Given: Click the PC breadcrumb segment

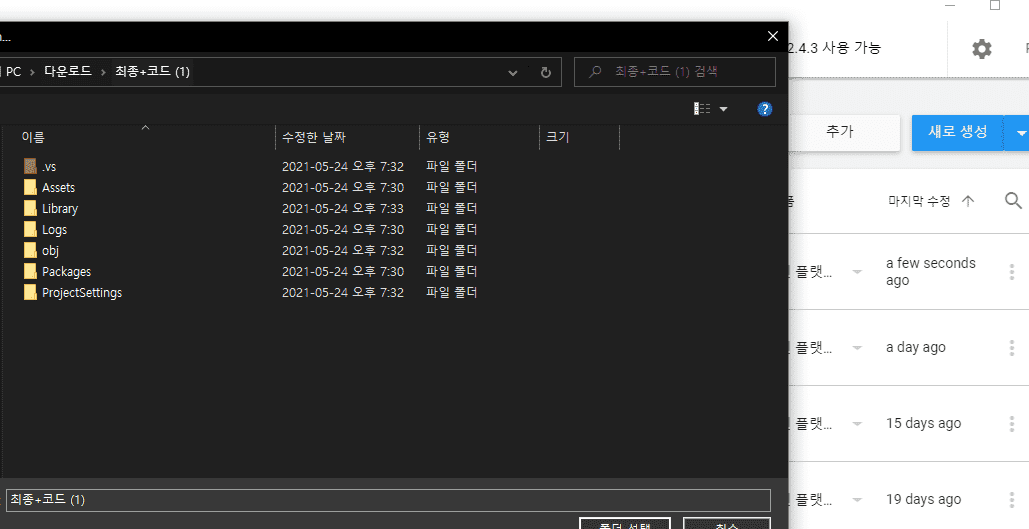Looking at the screenshot, I should (x=13, y=72).
